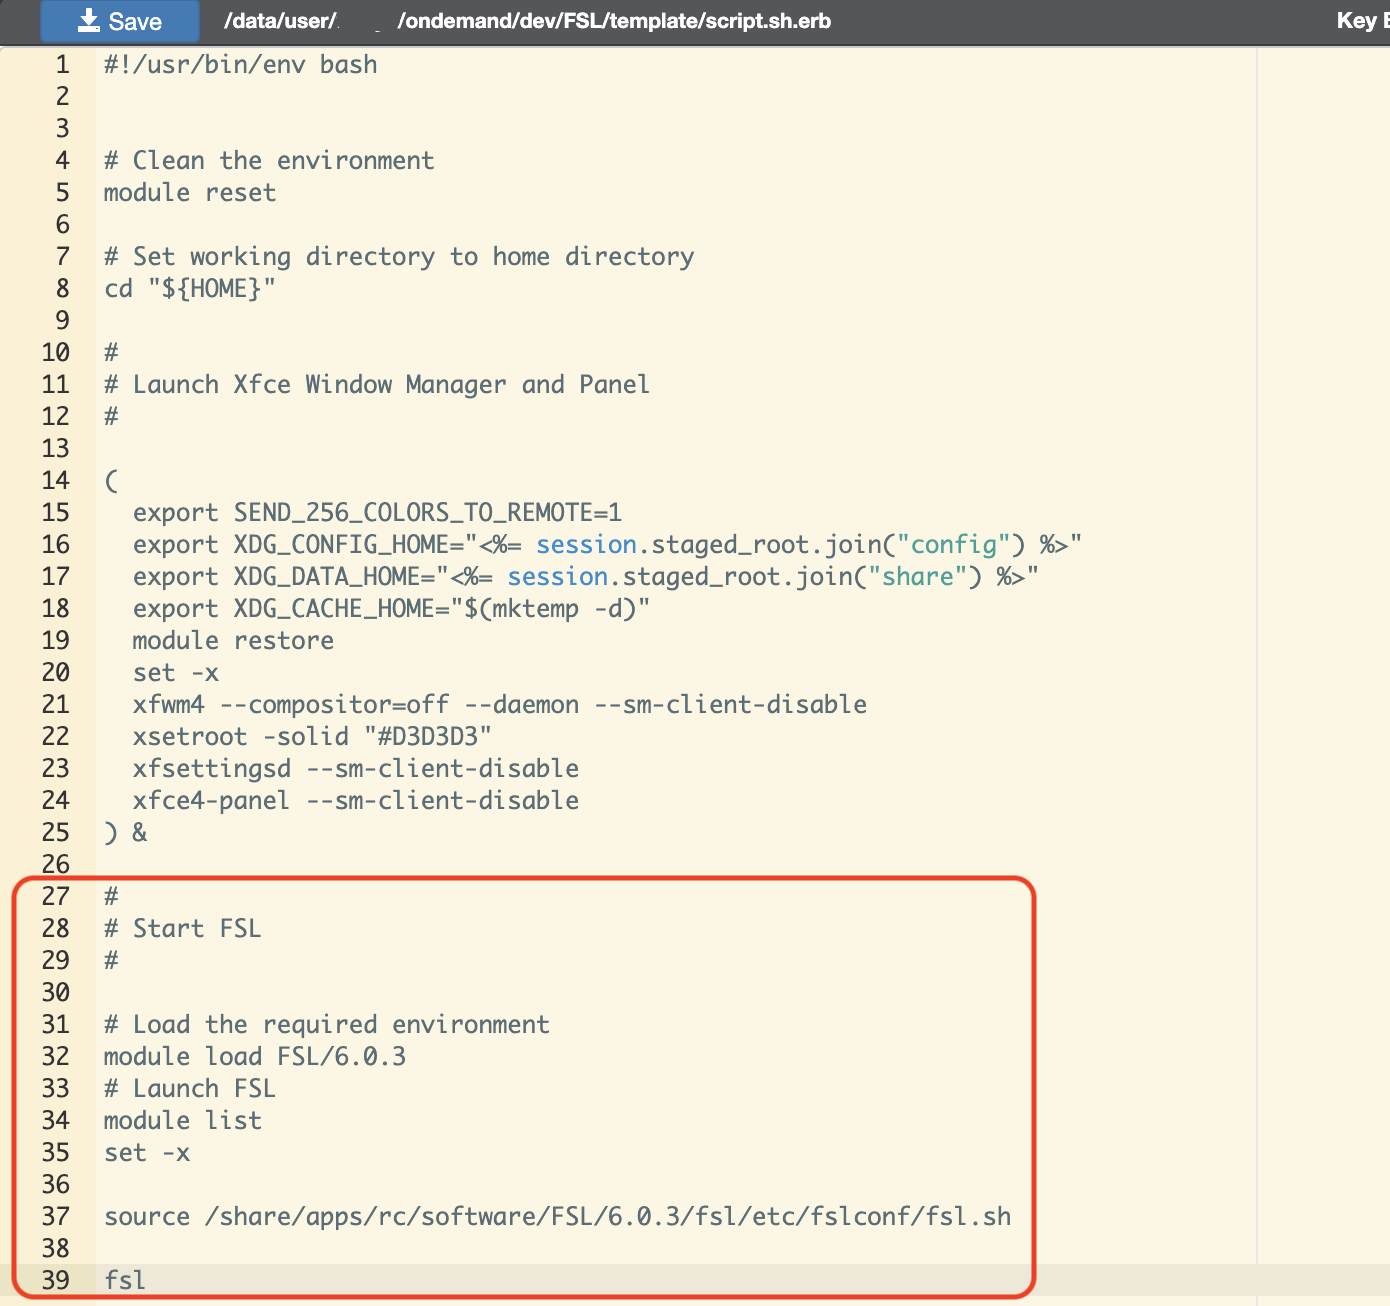
Task: Click line number 39 in the gutter
Action: pos(56,1280)
